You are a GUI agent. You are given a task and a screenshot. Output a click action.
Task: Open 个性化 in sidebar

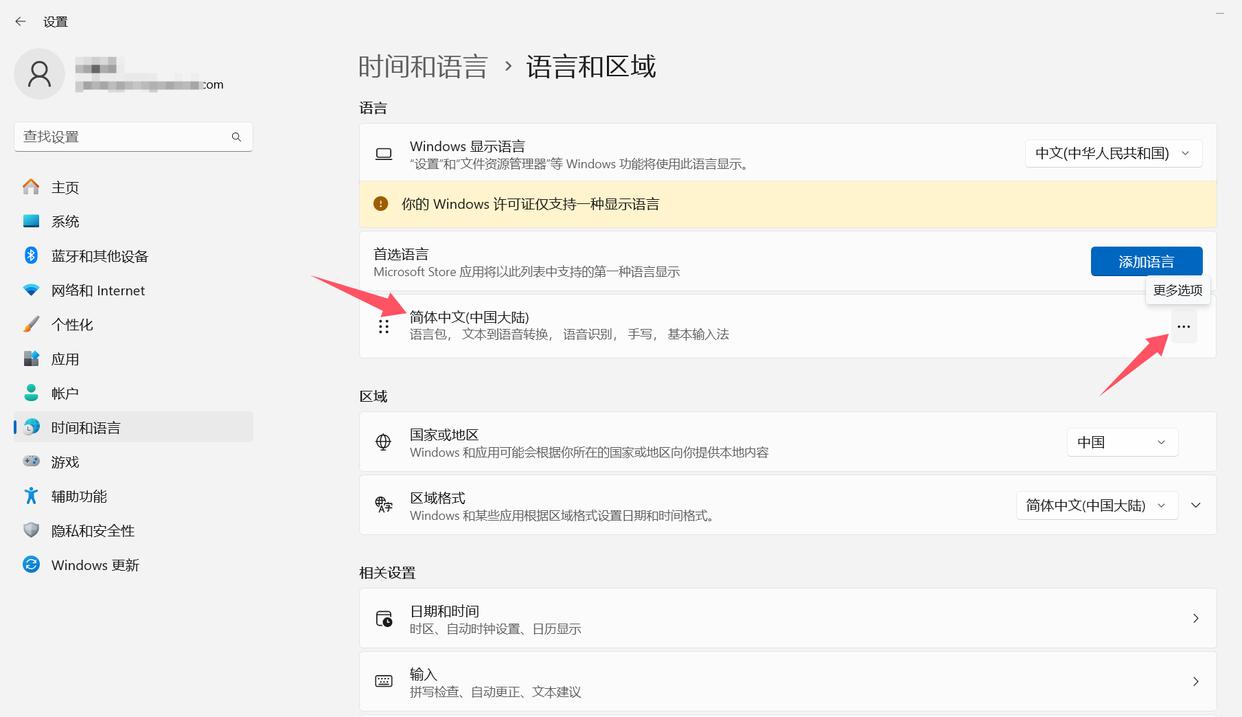coord(133,324)
